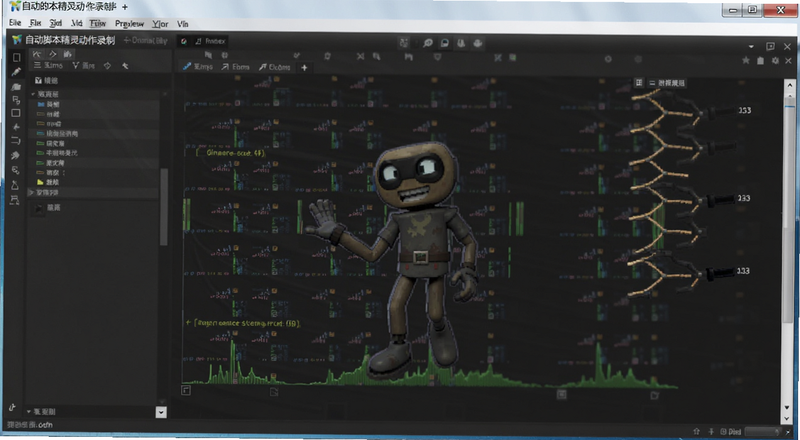Click the magnifier speech-bubble icon in top toolbar
The image size is (800, 440).
click(x=428, y=43)
